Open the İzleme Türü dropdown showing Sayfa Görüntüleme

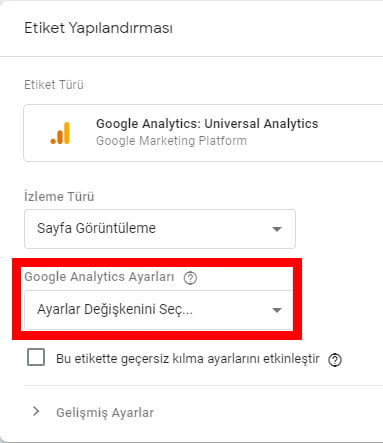point(160,229)
